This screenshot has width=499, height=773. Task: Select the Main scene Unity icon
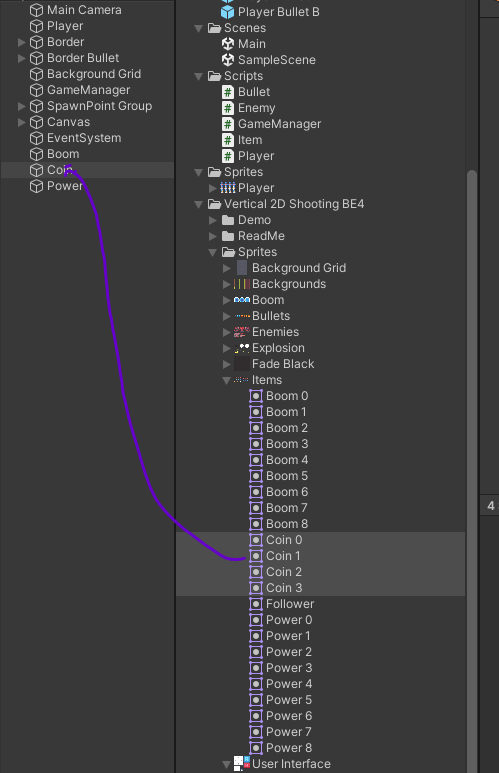(228, 44)
